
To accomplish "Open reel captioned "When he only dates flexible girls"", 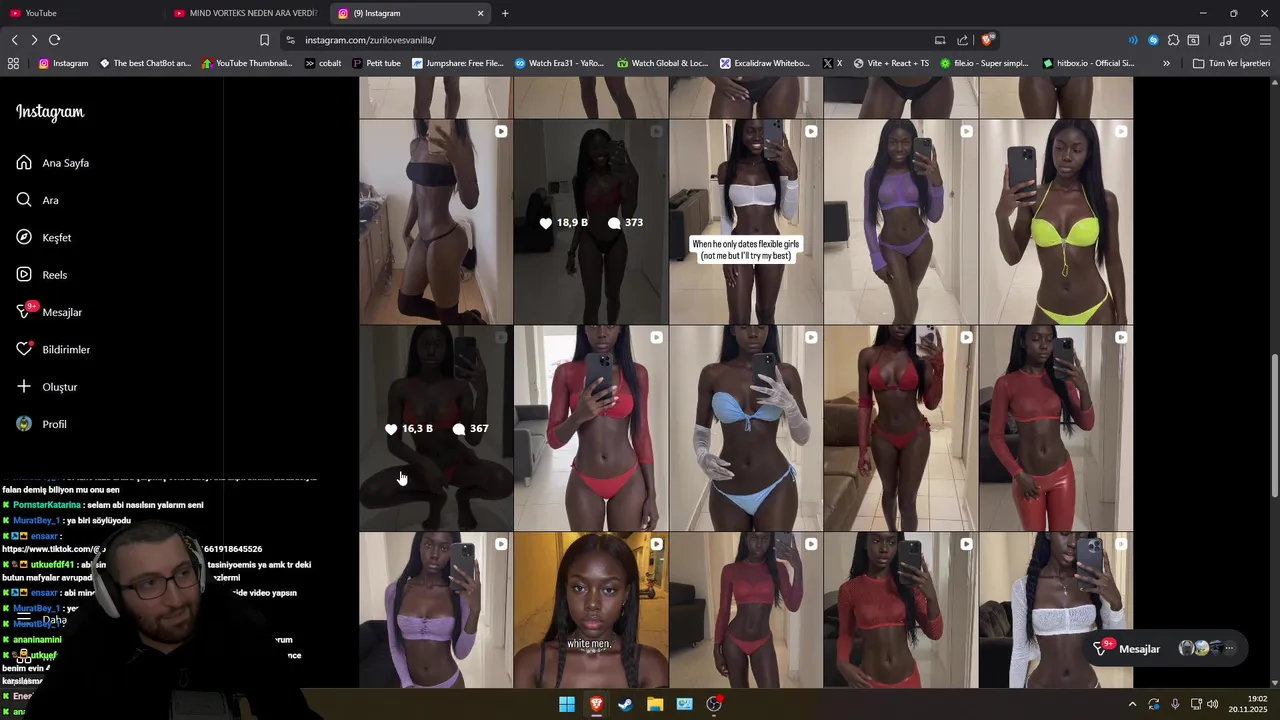I will click(x=746, y=222).
